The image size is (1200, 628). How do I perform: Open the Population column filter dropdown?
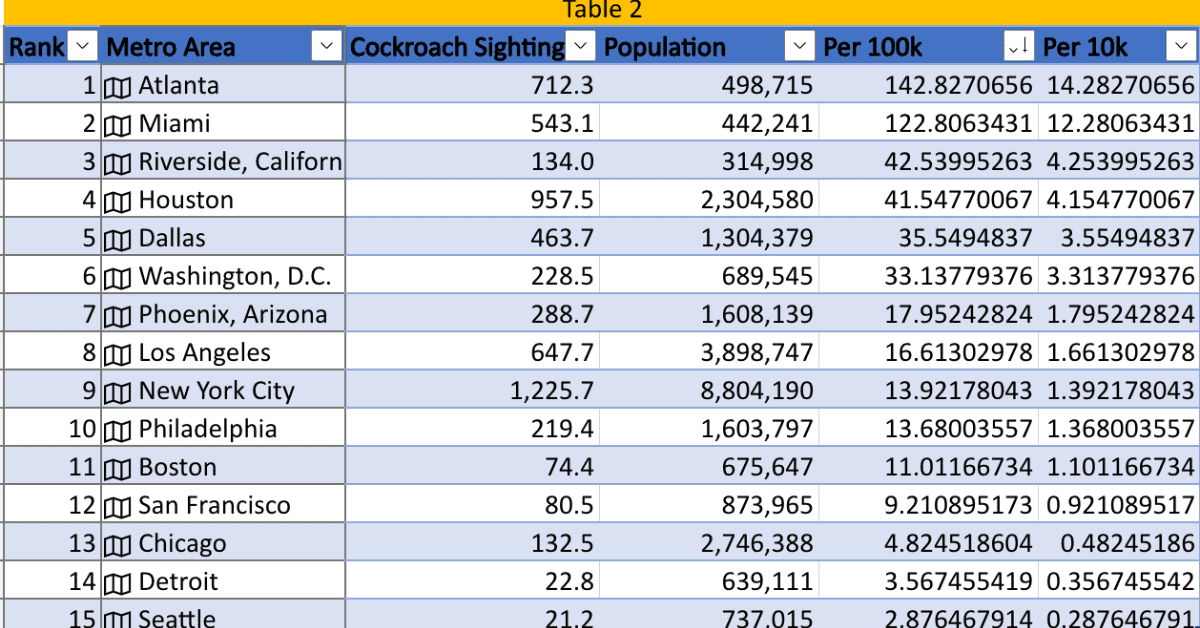point(799,46)
